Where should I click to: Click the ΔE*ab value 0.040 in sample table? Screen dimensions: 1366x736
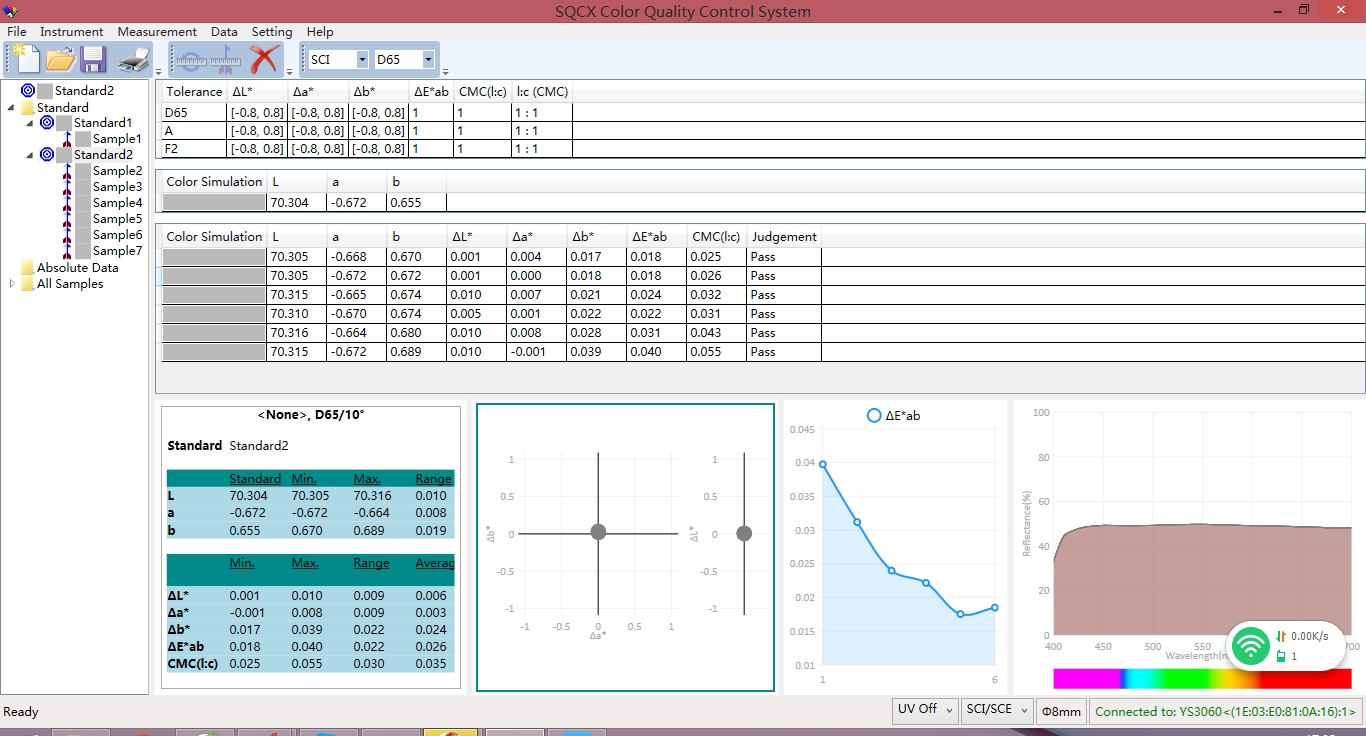647,352
